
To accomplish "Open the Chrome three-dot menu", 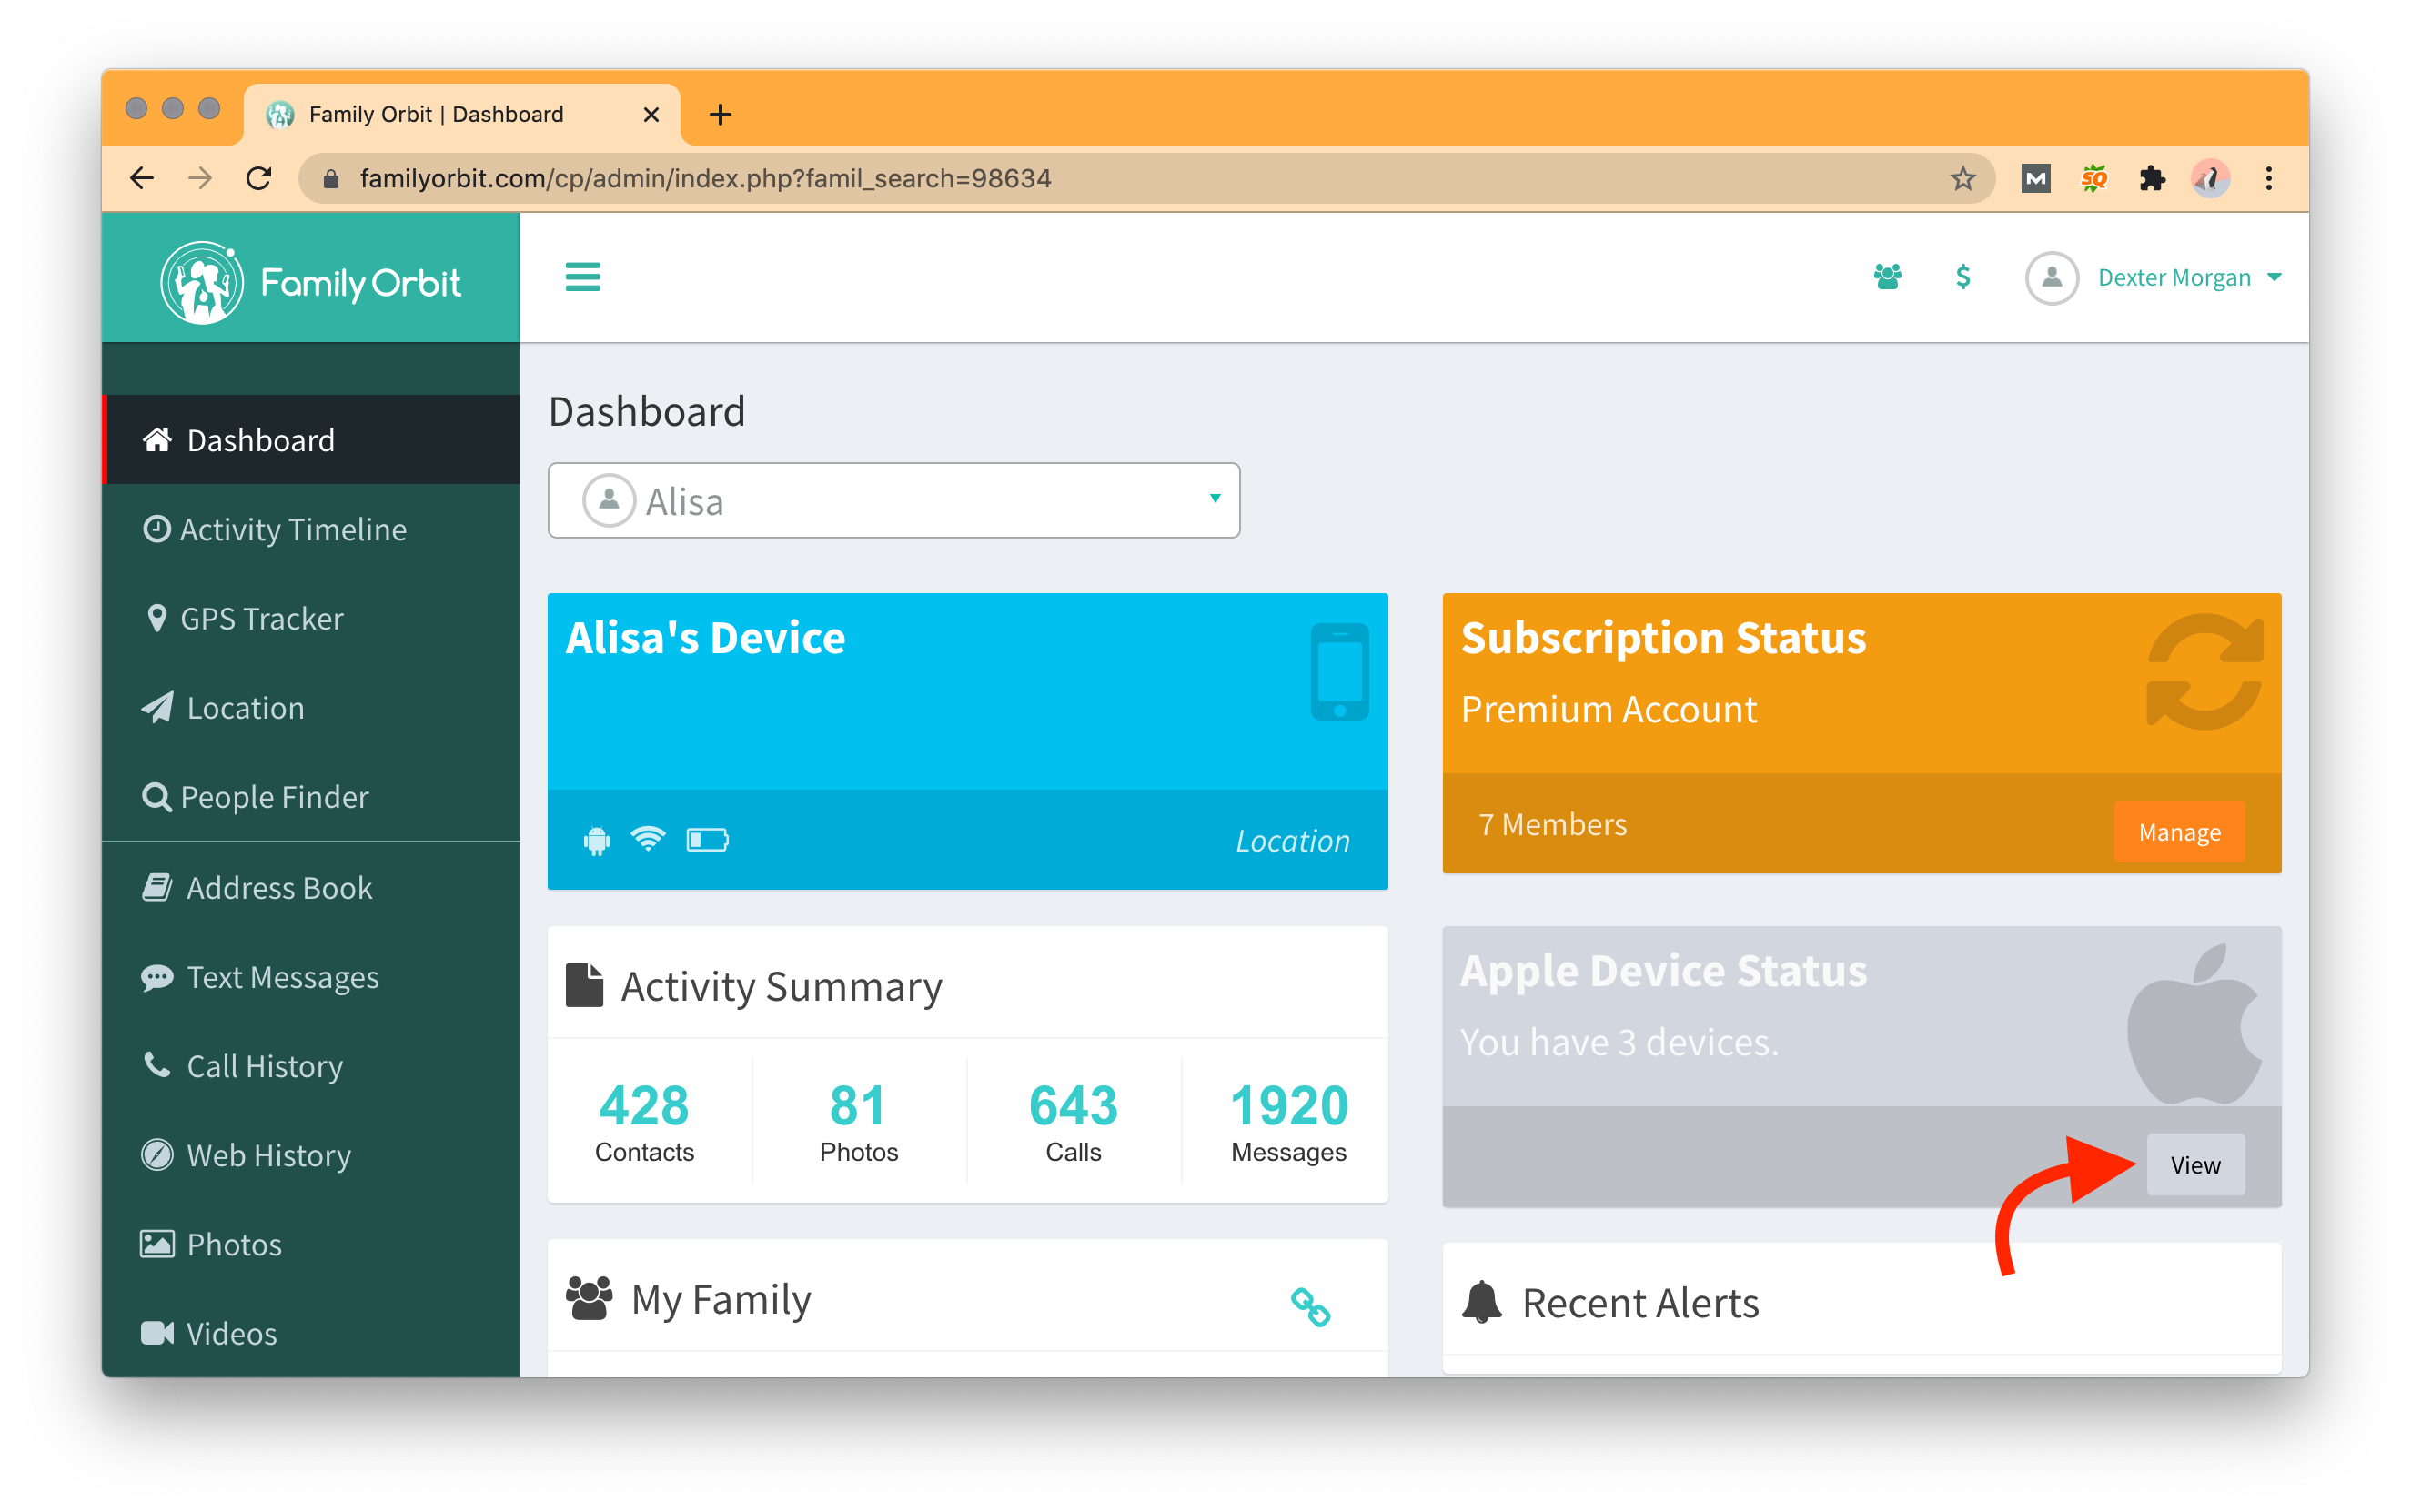I will (x=2268, y=179).
